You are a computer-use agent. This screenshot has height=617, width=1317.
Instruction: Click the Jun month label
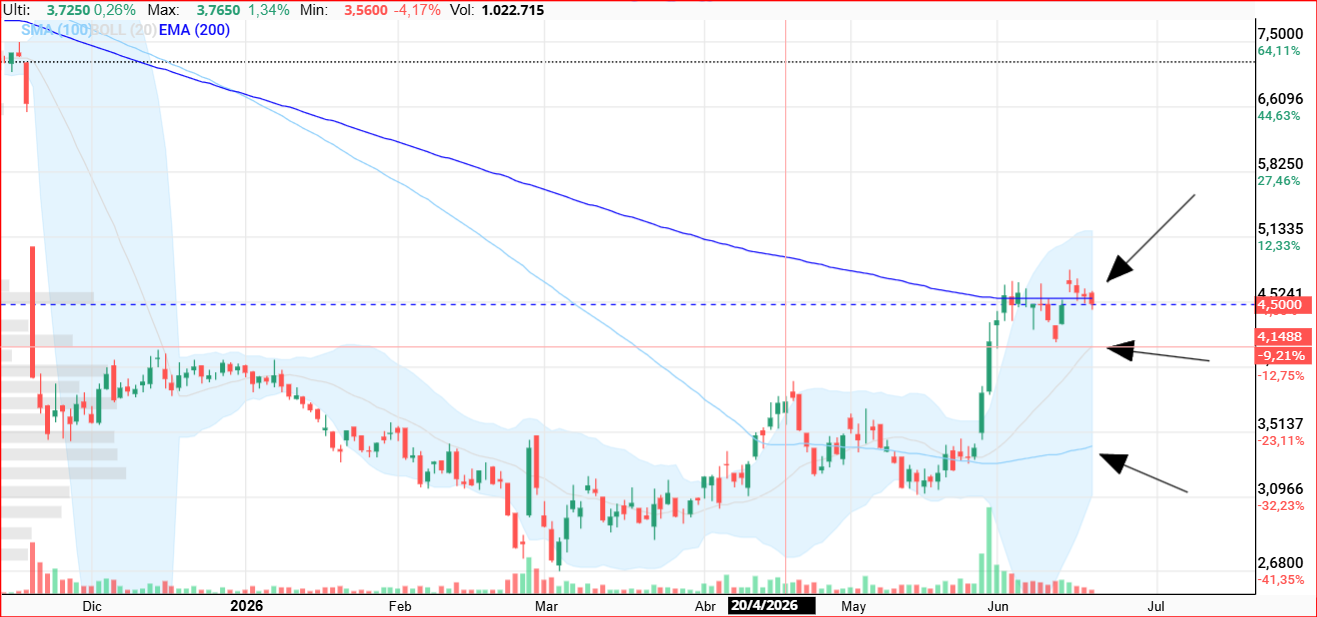[997, 606]
